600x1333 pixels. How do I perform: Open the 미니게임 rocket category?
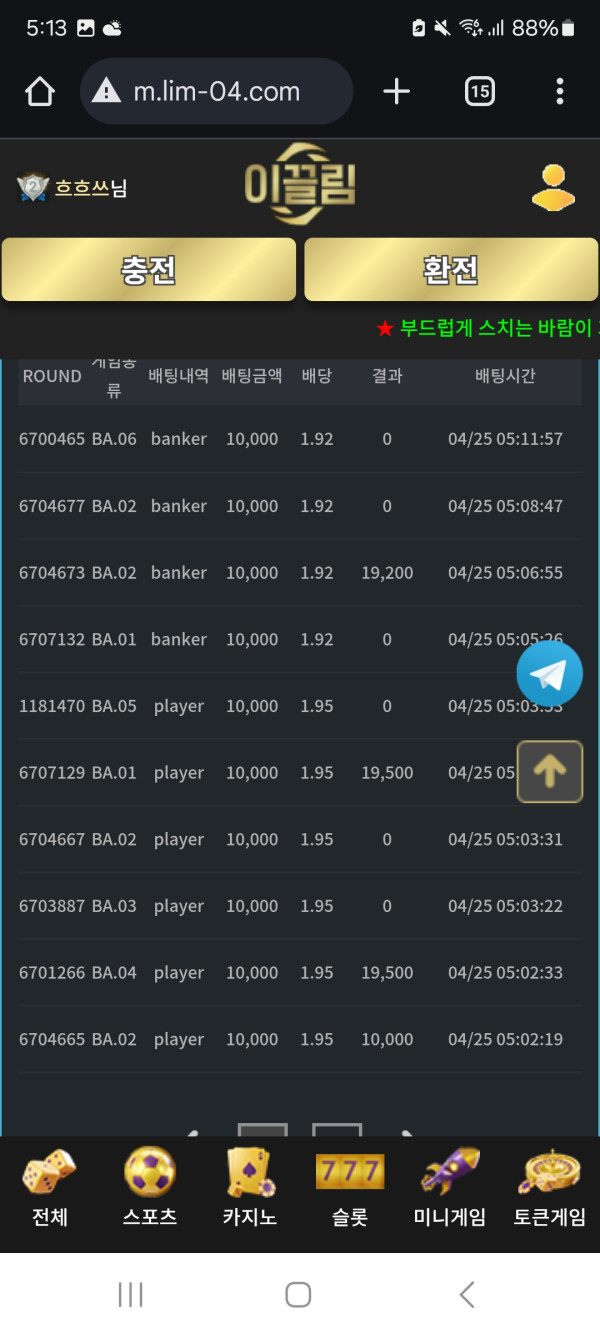(x=450, y=1188)
